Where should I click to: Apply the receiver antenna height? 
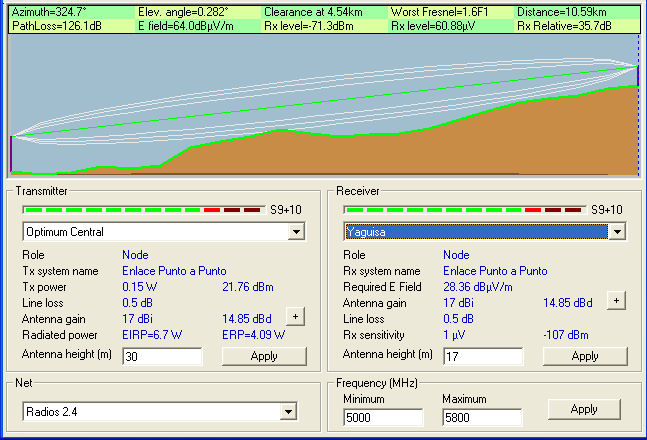pos(585,356)
